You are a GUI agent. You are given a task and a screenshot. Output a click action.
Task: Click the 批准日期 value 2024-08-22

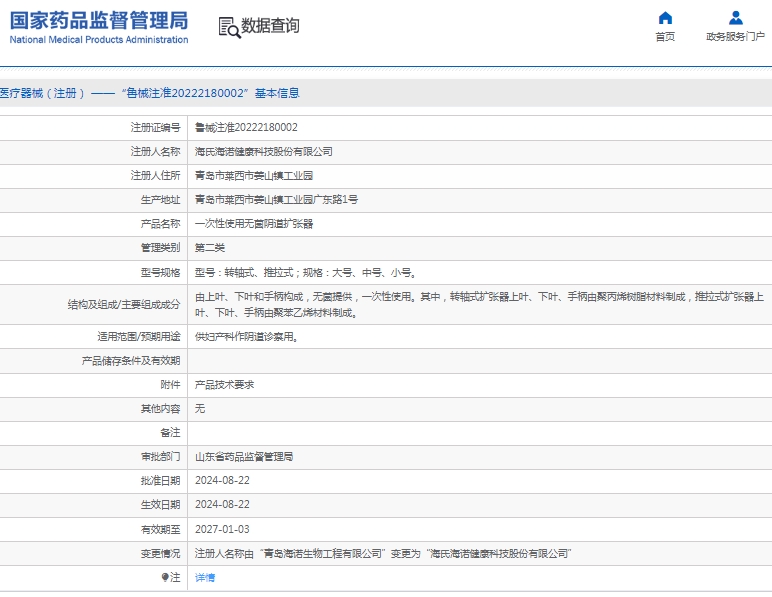(x=222, y=480)
